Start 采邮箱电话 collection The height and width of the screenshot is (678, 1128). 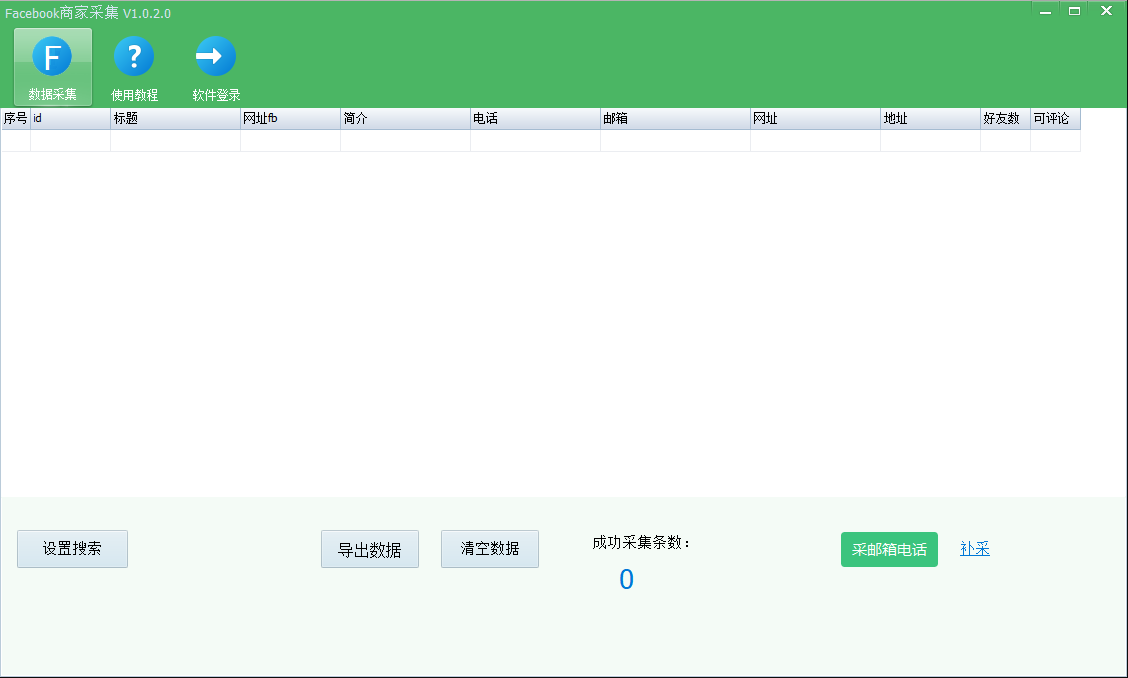889,549
